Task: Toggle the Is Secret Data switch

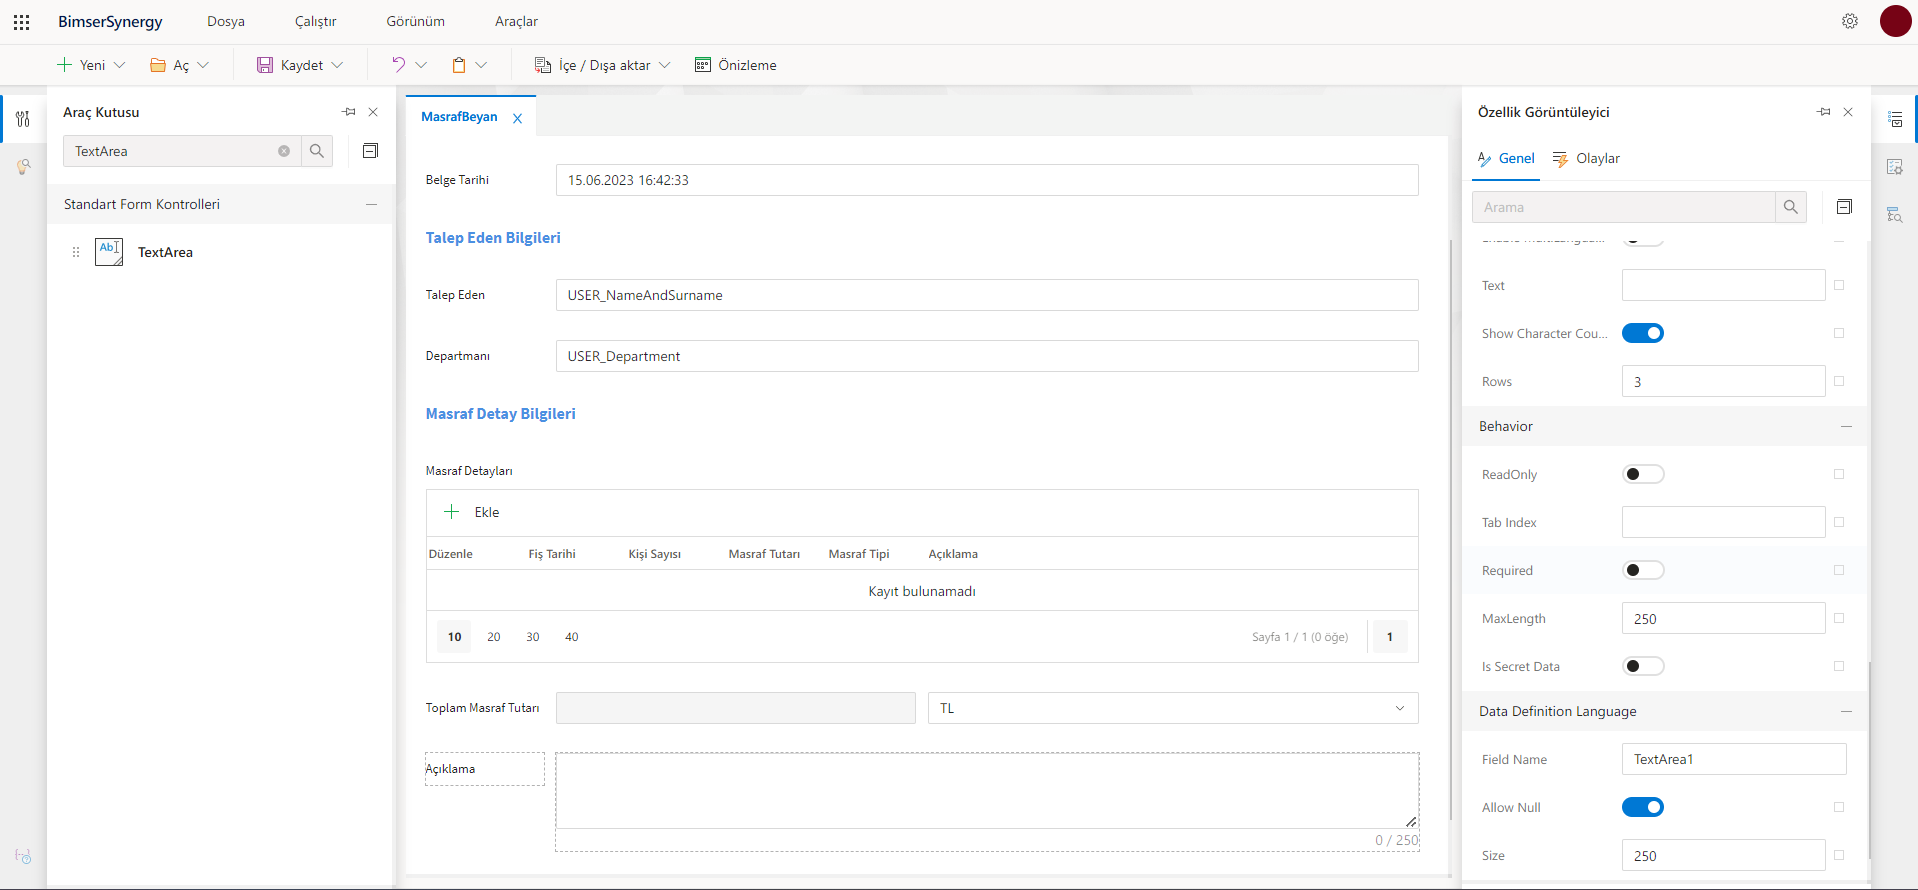Action: tap(1643, 666)
